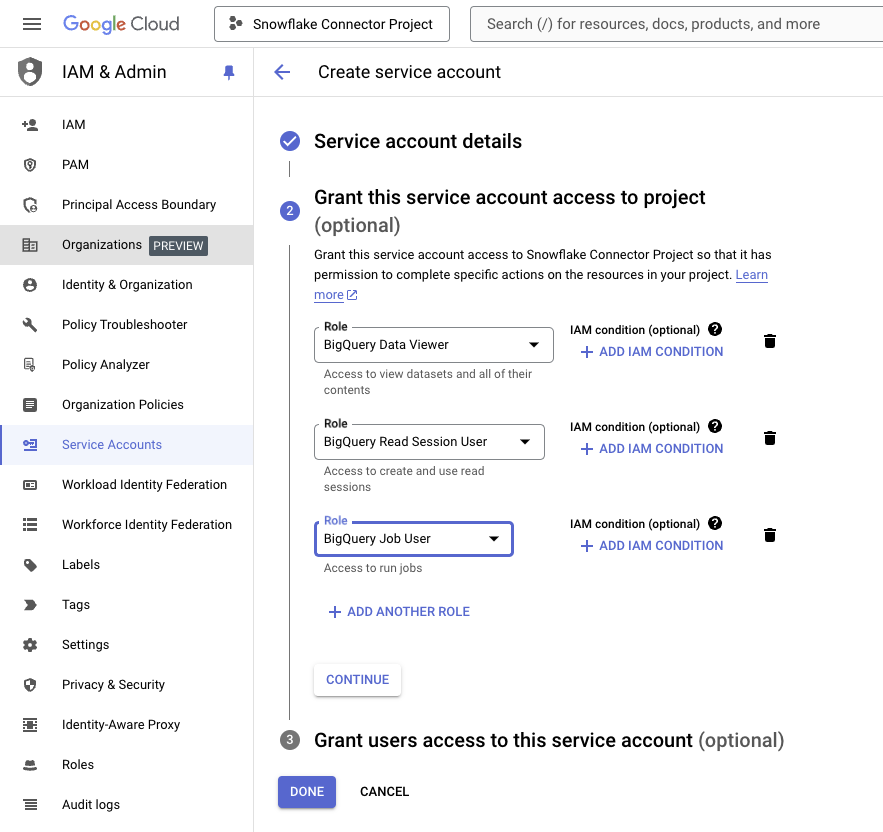Viewport: 883px width, 832px height.
Task: Go to Service Accounts in sidebar
Action: click(x=112, y=445)
